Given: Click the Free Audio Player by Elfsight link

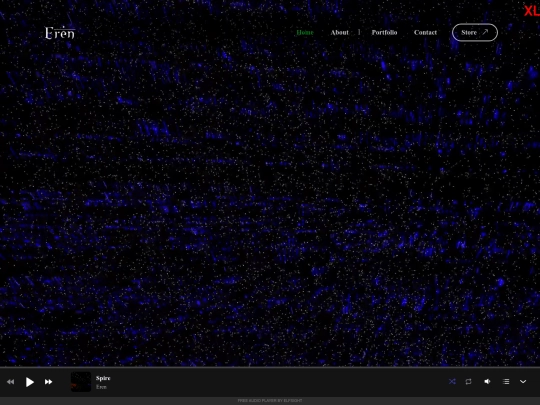Looking at the screenshot, I should click(x=270, y=401).
